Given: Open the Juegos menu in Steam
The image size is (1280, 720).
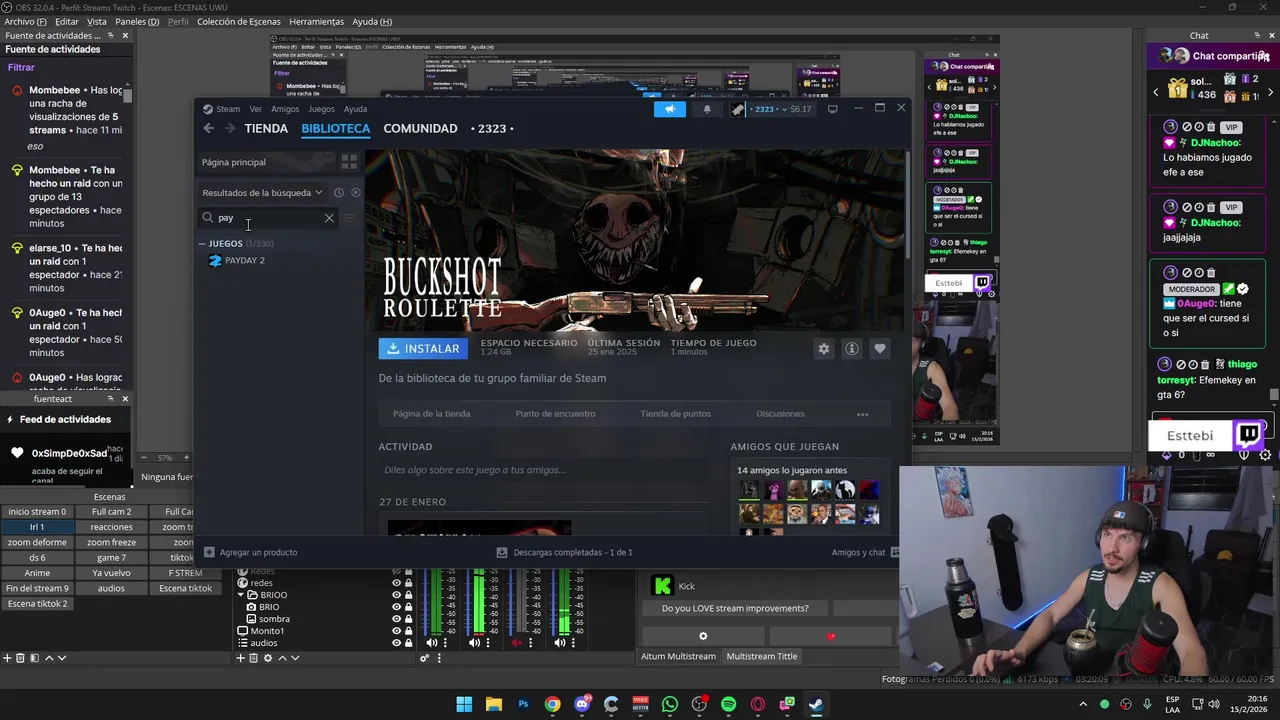Looking at the screenshot, I should (321, 109).
